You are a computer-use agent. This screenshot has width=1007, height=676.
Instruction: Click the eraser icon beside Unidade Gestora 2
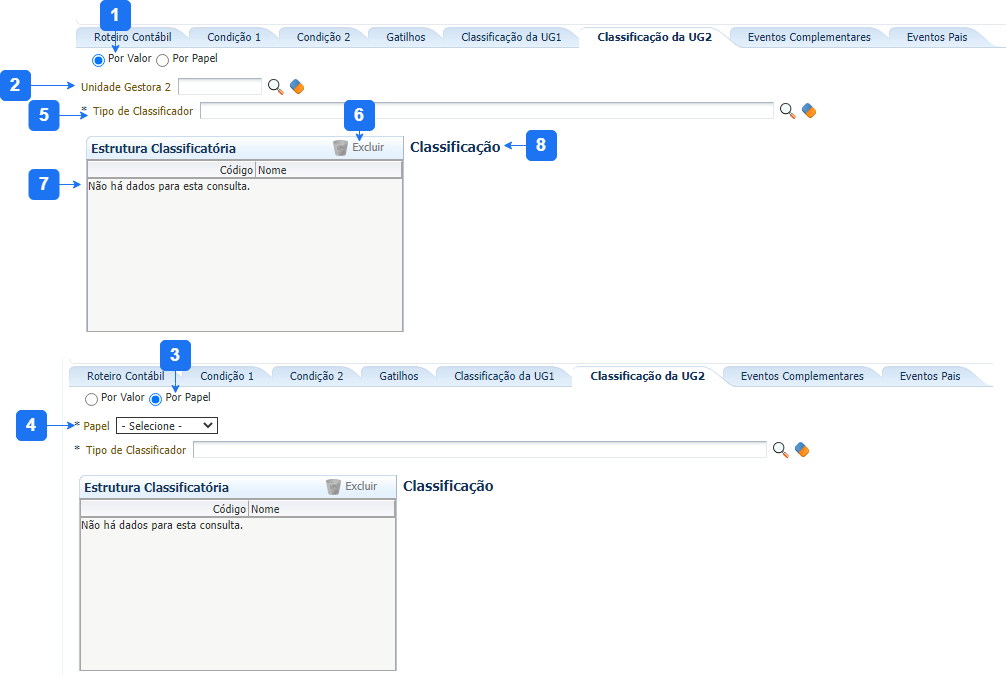[297, 87]
